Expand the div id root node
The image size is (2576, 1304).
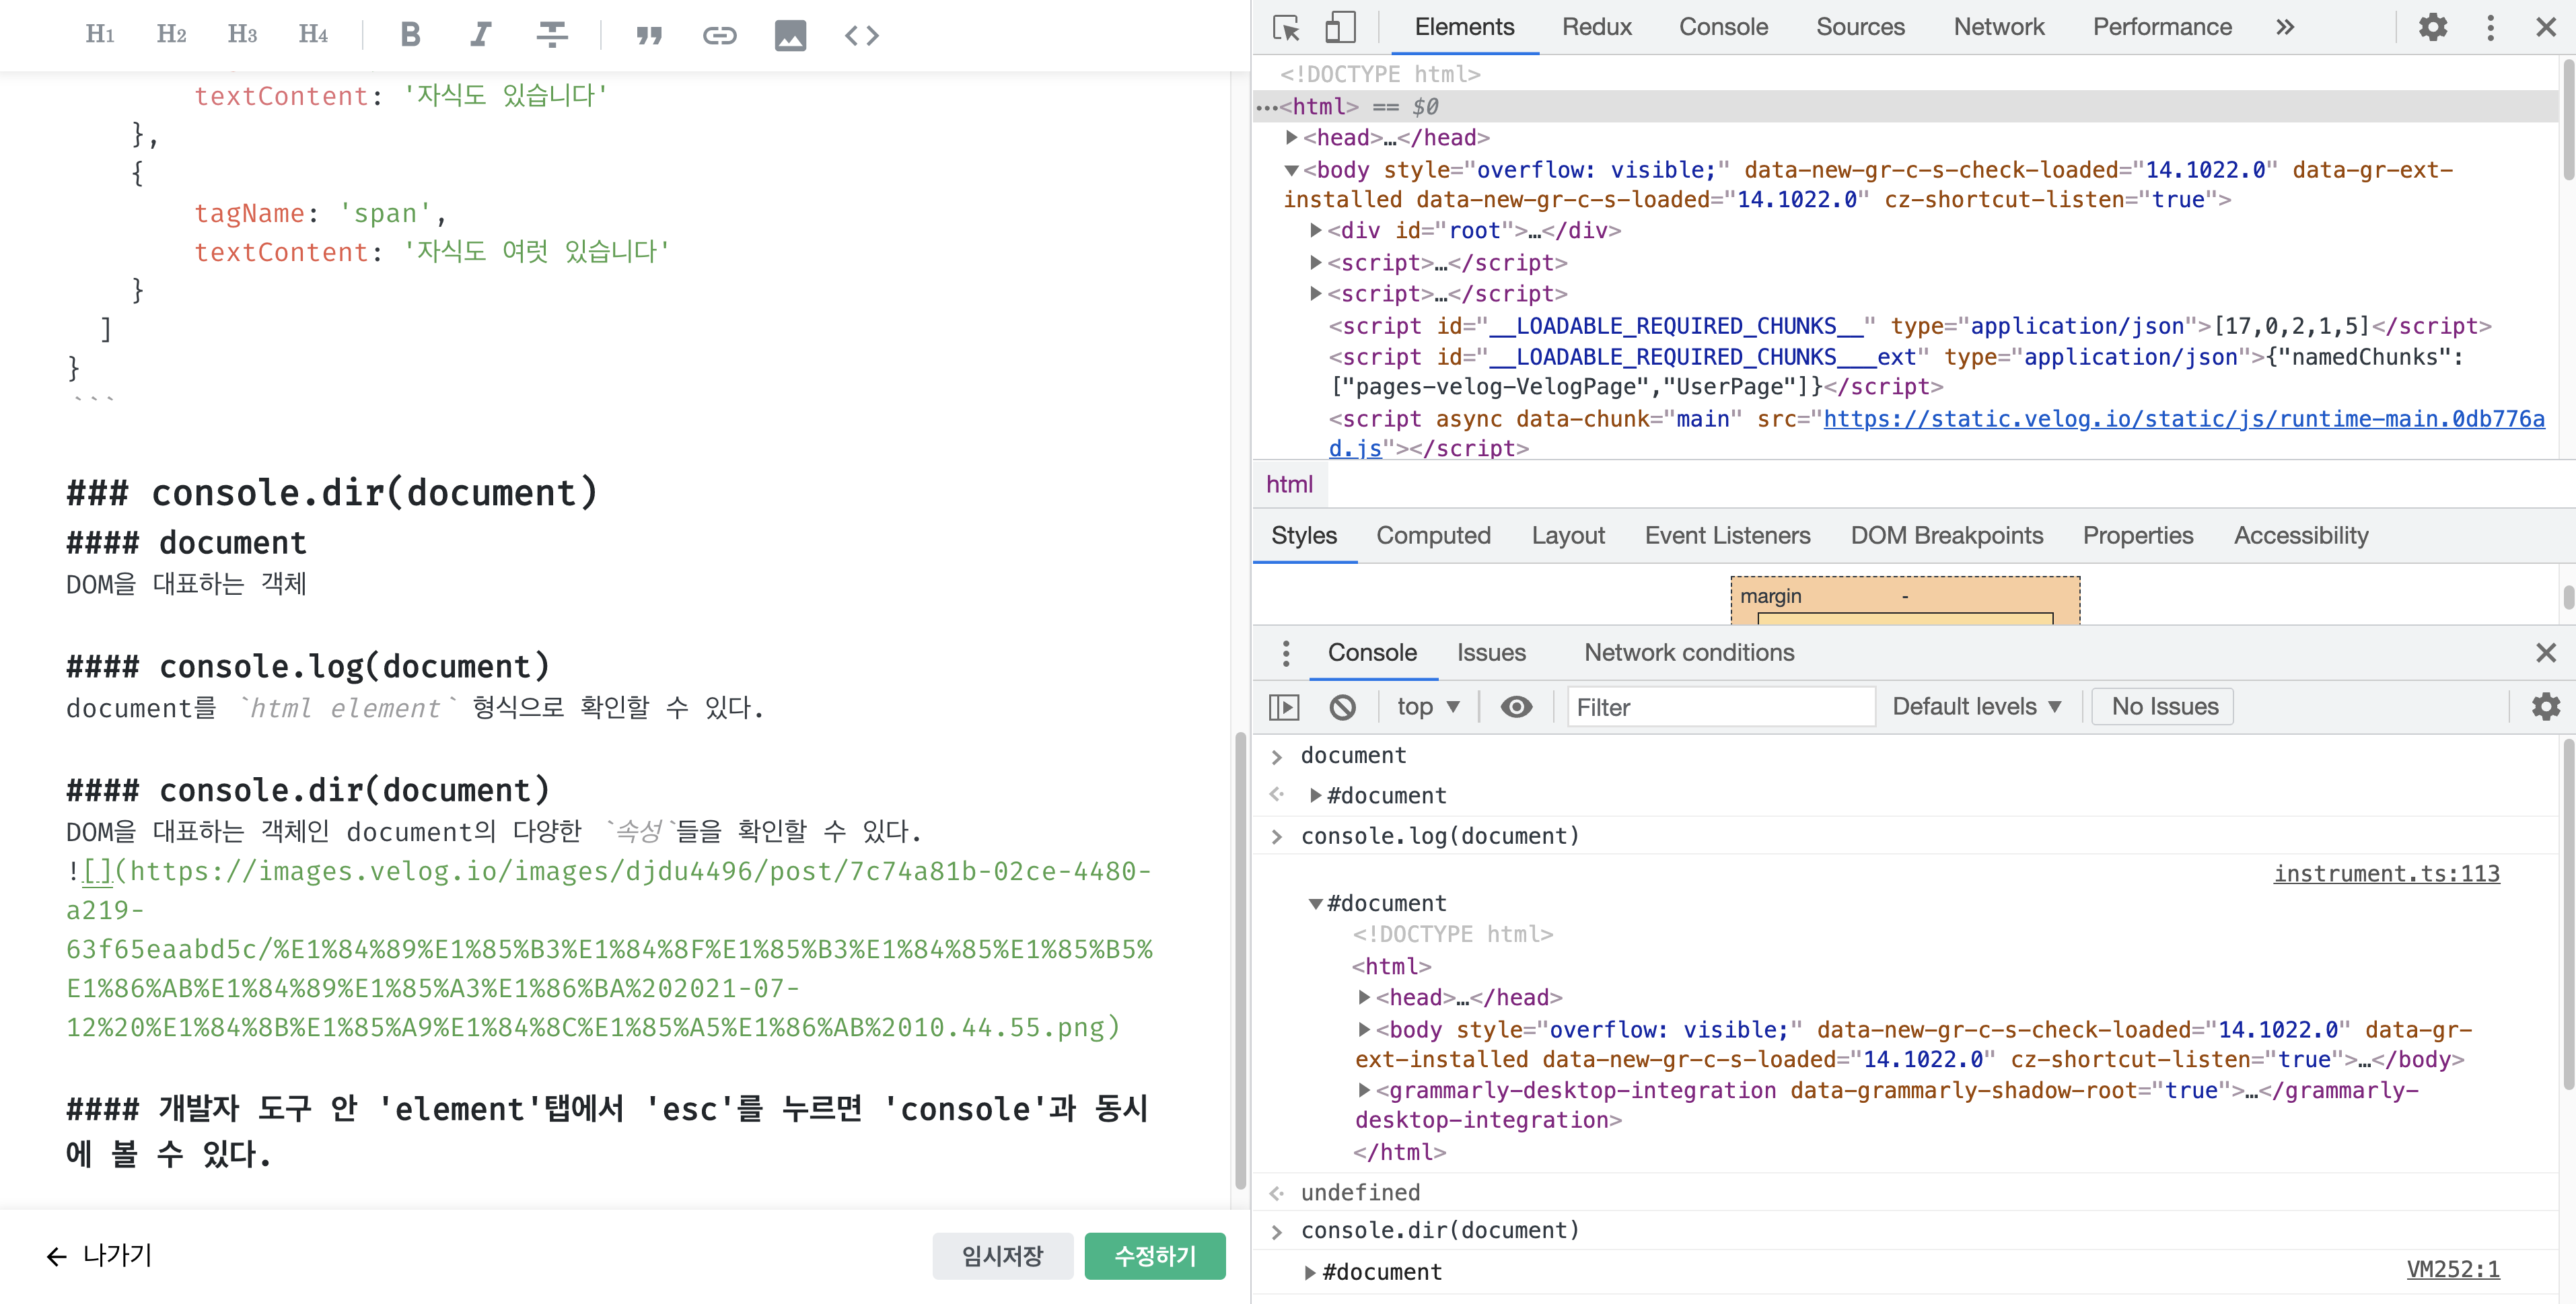[x=1317, y=231]
